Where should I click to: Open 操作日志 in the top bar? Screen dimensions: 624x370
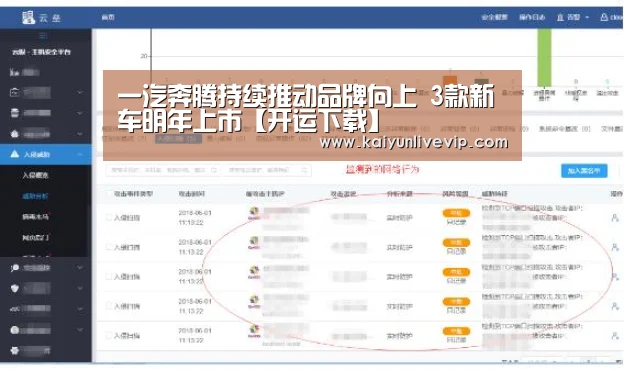pyautogui.click(x=532, y=18)
